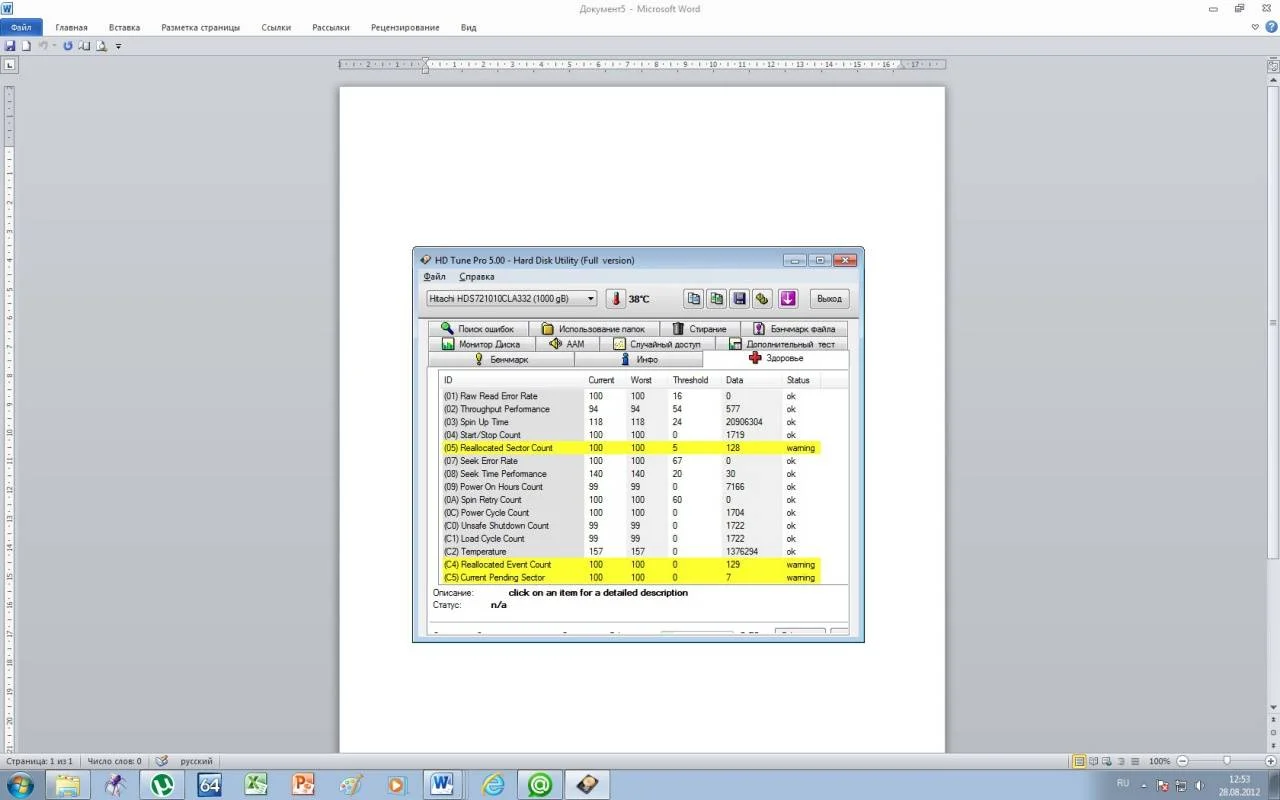1280x800 pixels.
Task: Open HD Tune Файл menu
Action: tap(434, 277)
